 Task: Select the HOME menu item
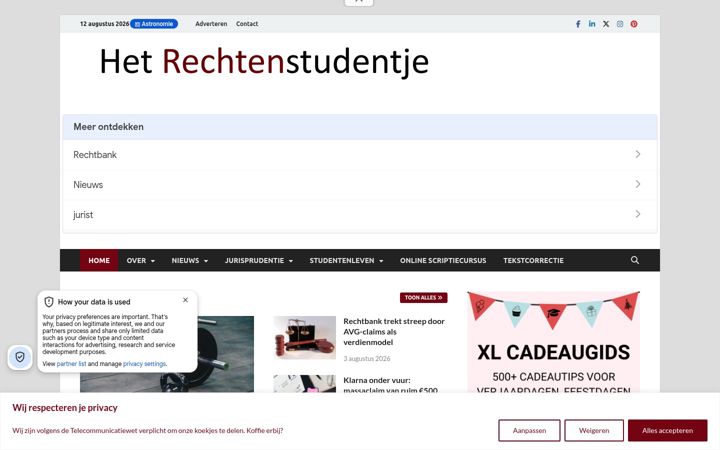tap(99, 260)
